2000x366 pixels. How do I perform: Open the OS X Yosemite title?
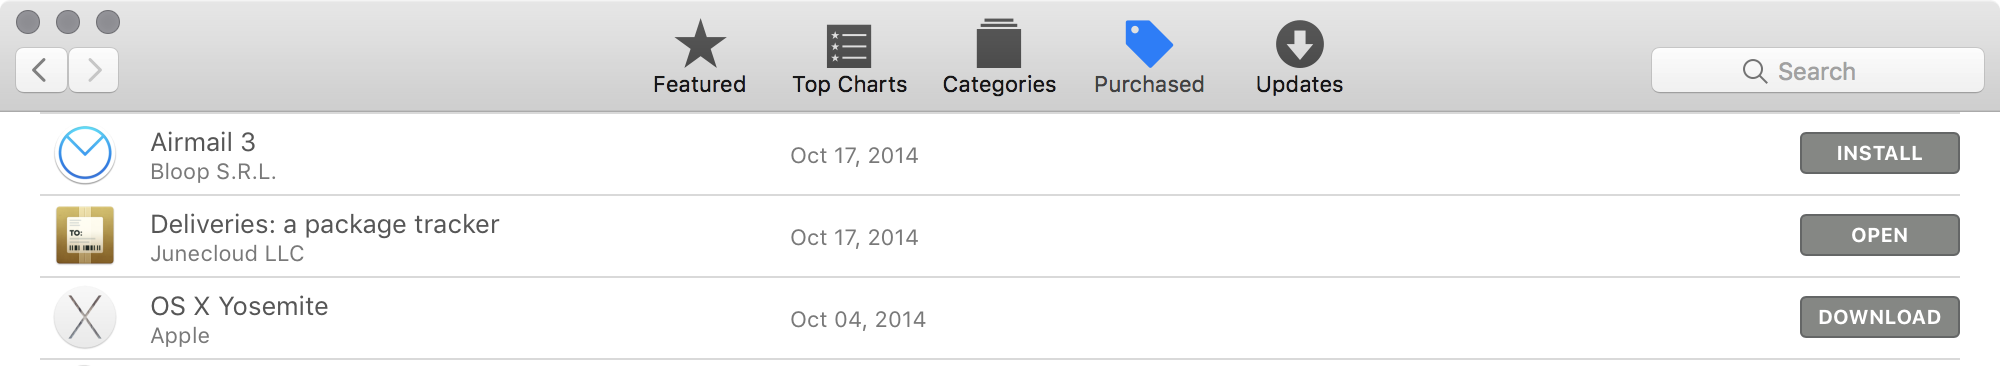(x=239, y=306)
